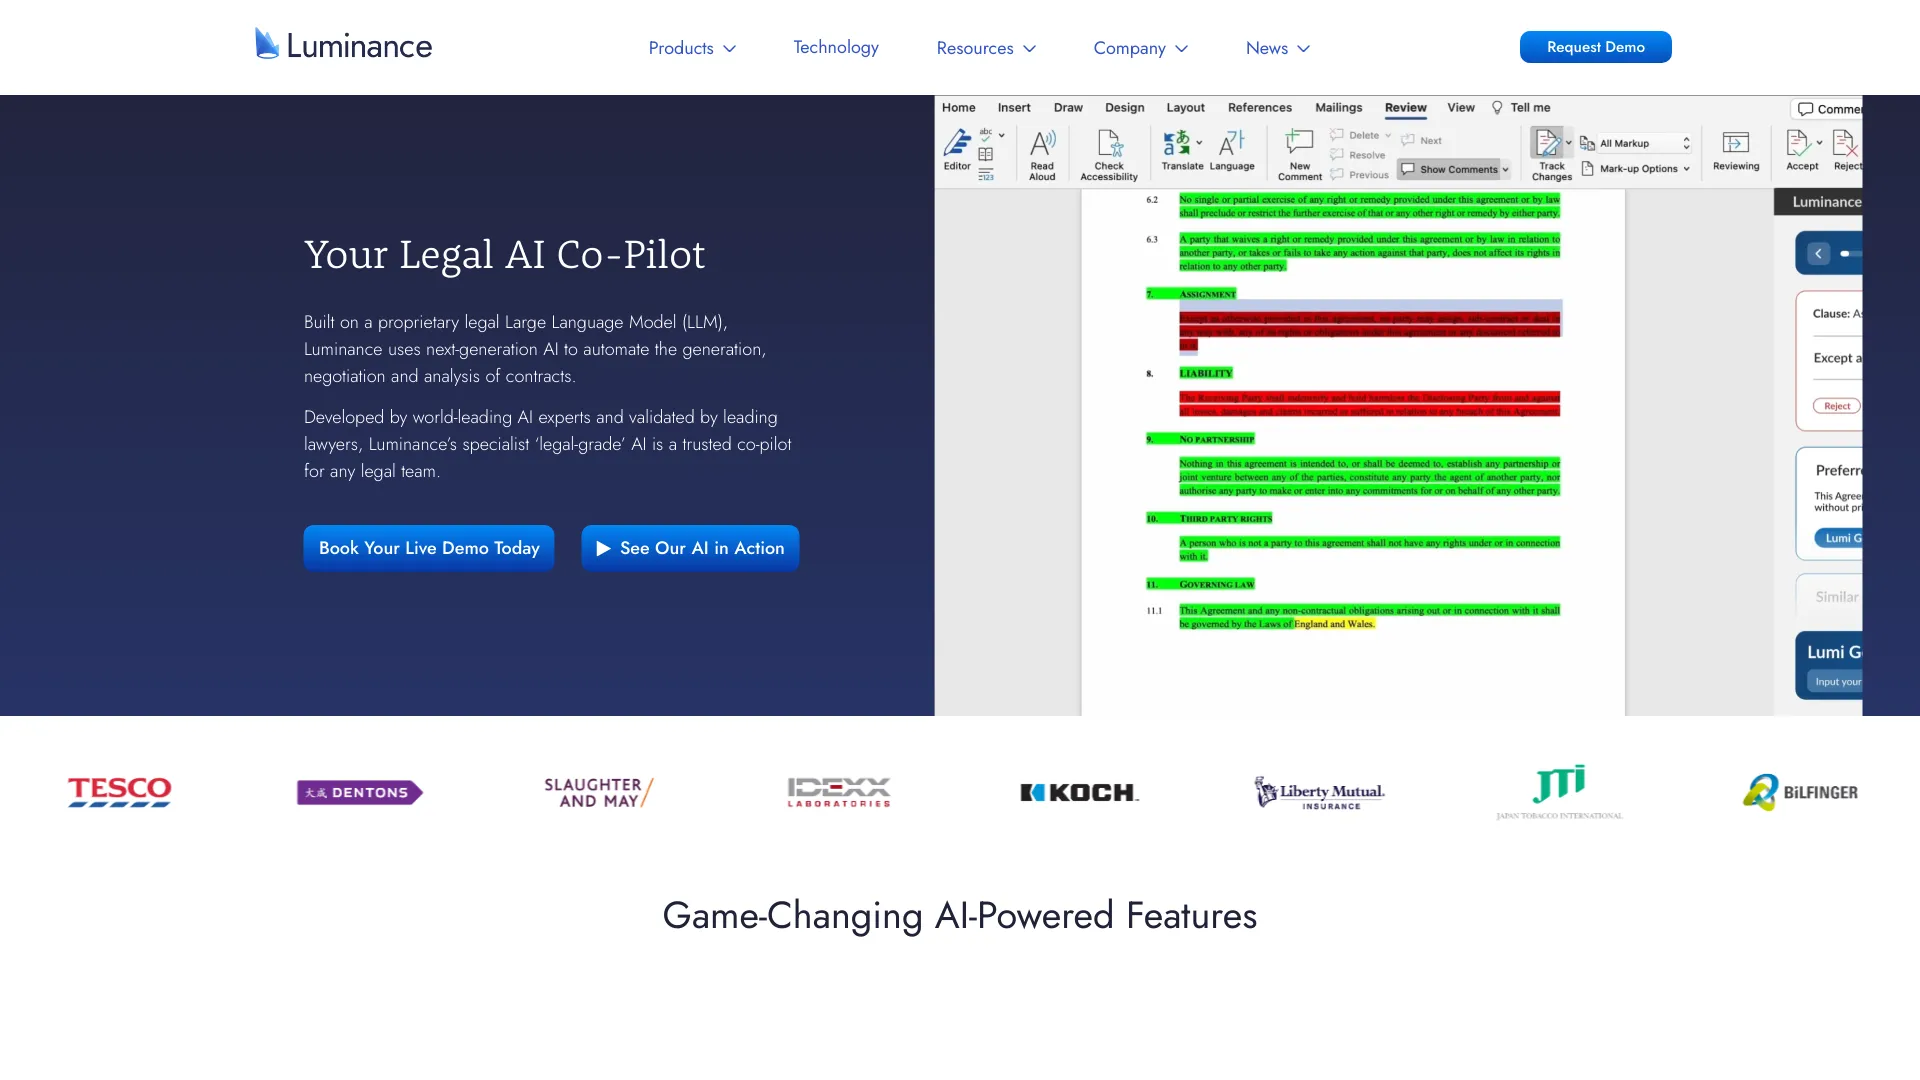This screenshot has width=1920, height=1080.
Task: Toggle Show Comments display
Action: click(1451, 169)
